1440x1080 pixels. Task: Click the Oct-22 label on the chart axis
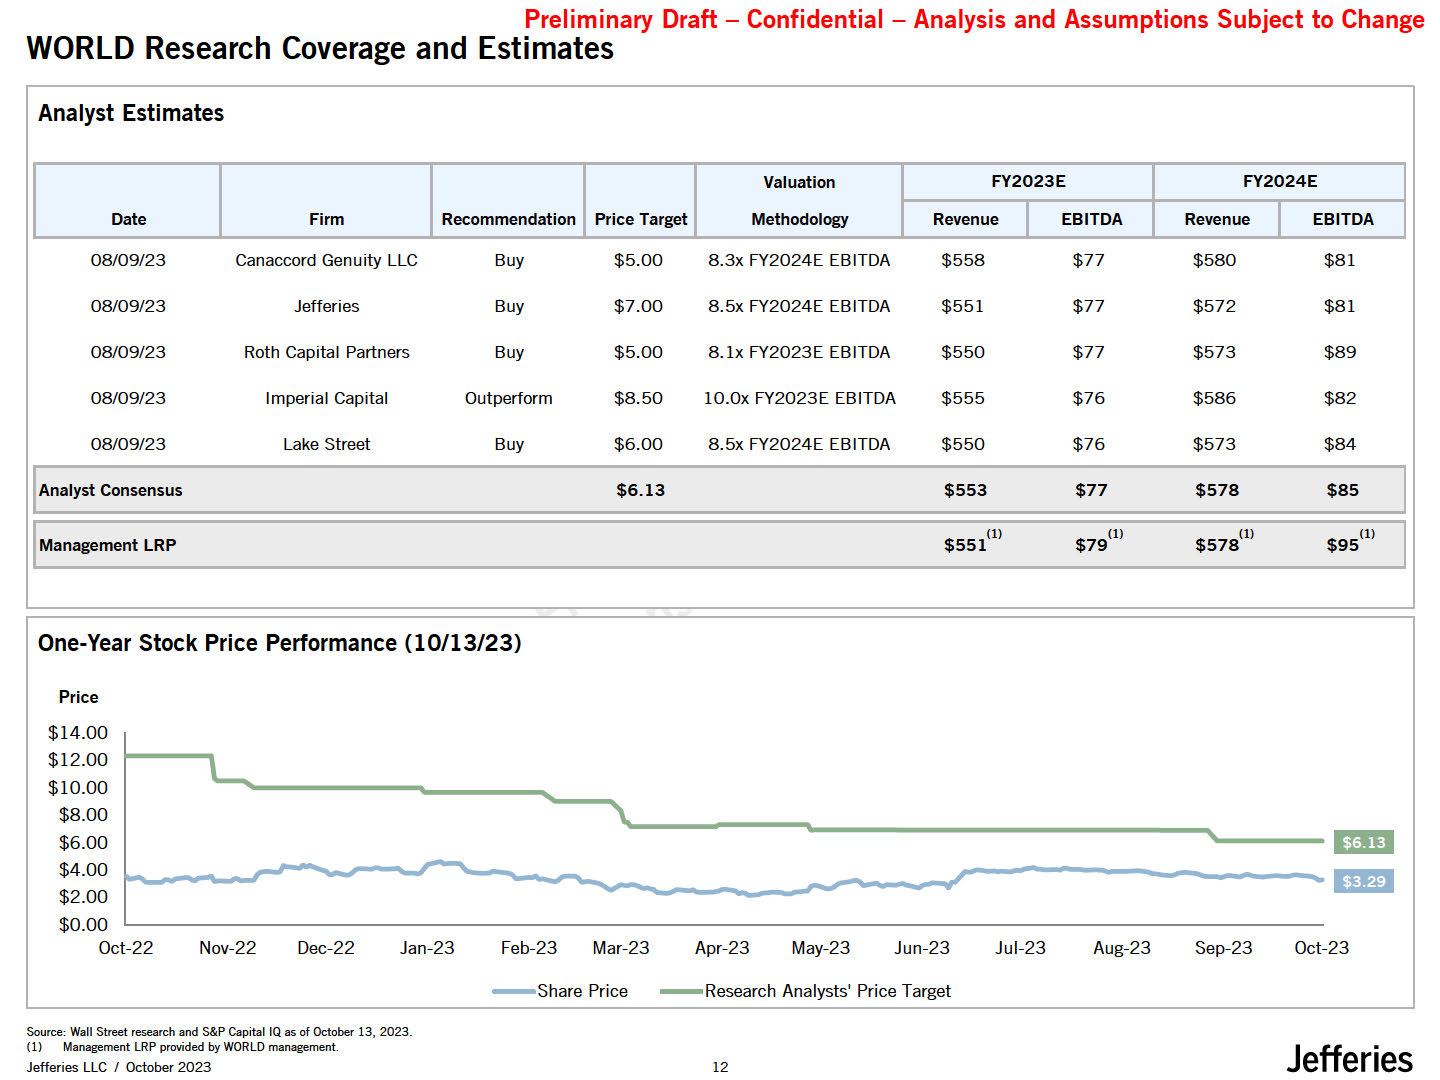(126, 948)
